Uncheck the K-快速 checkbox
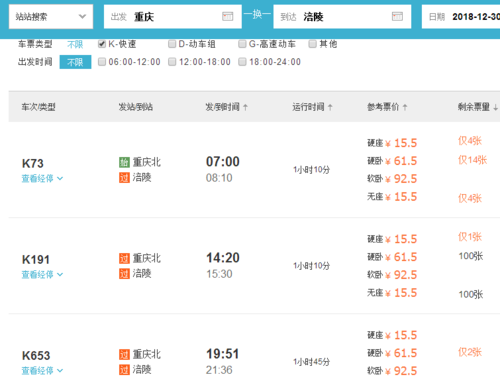The width and height of the screenshot is (500, 383). (x=102, y=44)
